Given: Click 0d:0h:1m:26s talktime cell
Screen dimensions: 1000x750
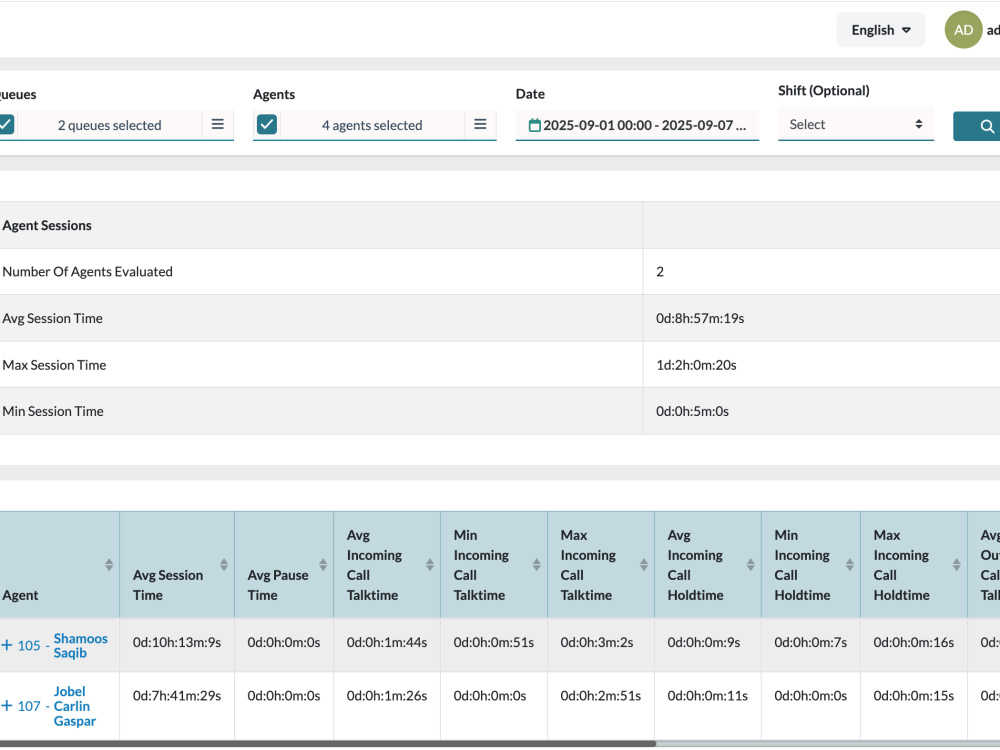Looking at the screenshot, I should (386, 696).
